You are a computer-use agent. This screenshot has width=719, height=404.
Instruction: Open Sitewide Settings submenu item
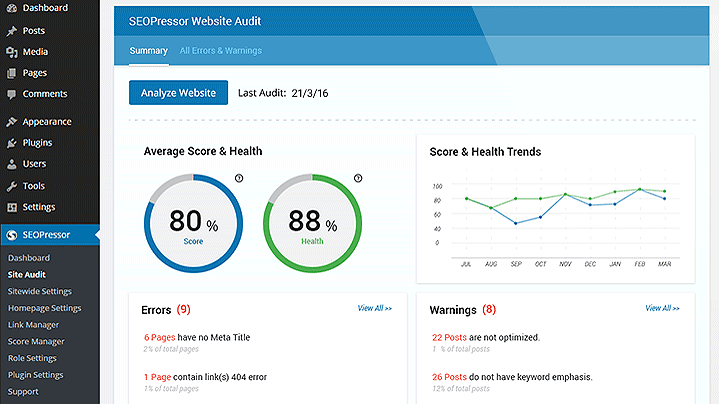coord(39,291)
